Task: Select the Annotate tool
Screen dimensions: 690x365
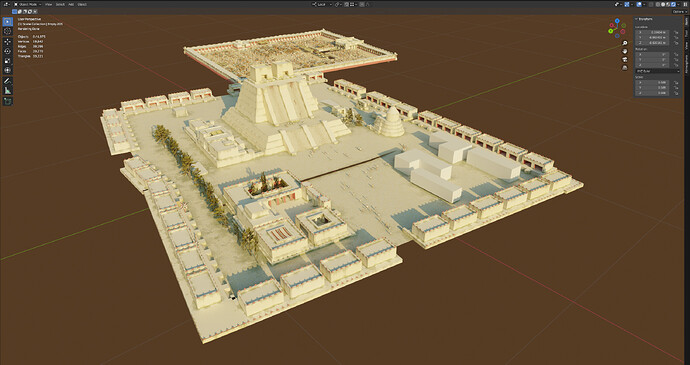Action: coord(7,81)
